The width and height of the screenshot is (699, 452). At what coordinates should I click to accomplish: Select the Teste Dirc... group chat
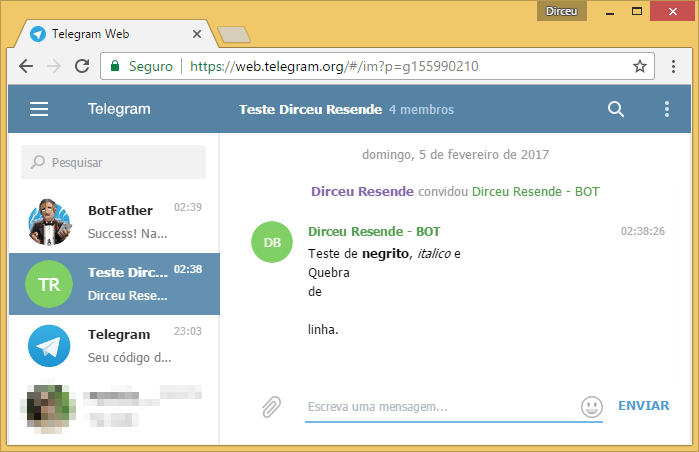[114, 284]
